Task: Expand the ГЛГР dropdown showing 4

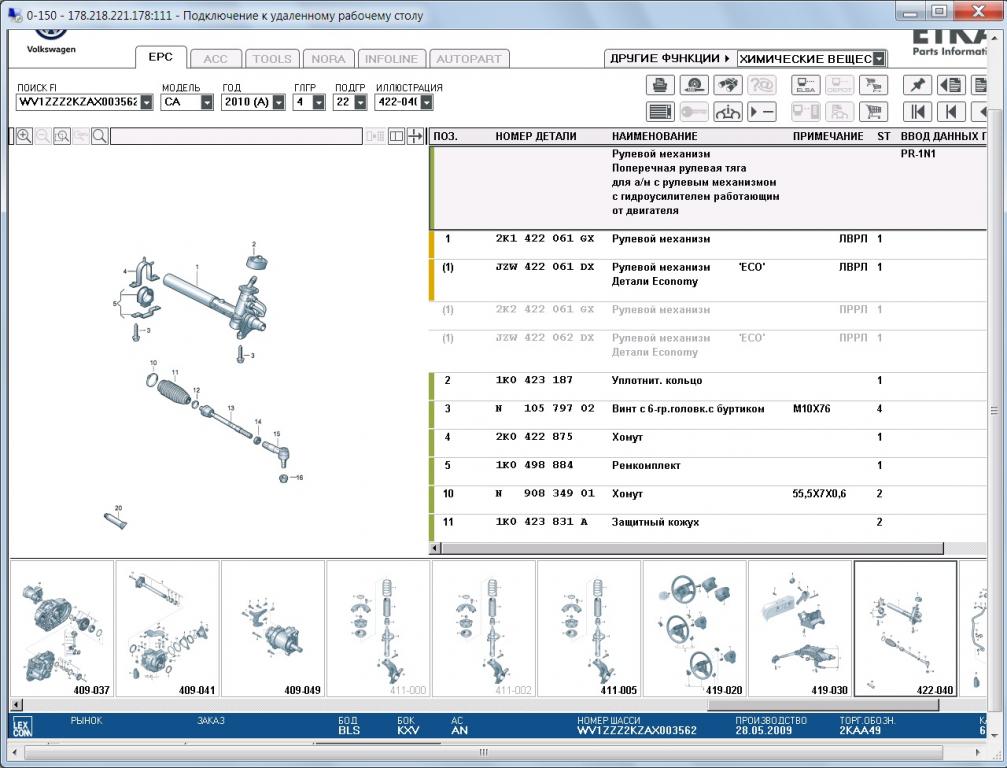Action: pos(319,102)
